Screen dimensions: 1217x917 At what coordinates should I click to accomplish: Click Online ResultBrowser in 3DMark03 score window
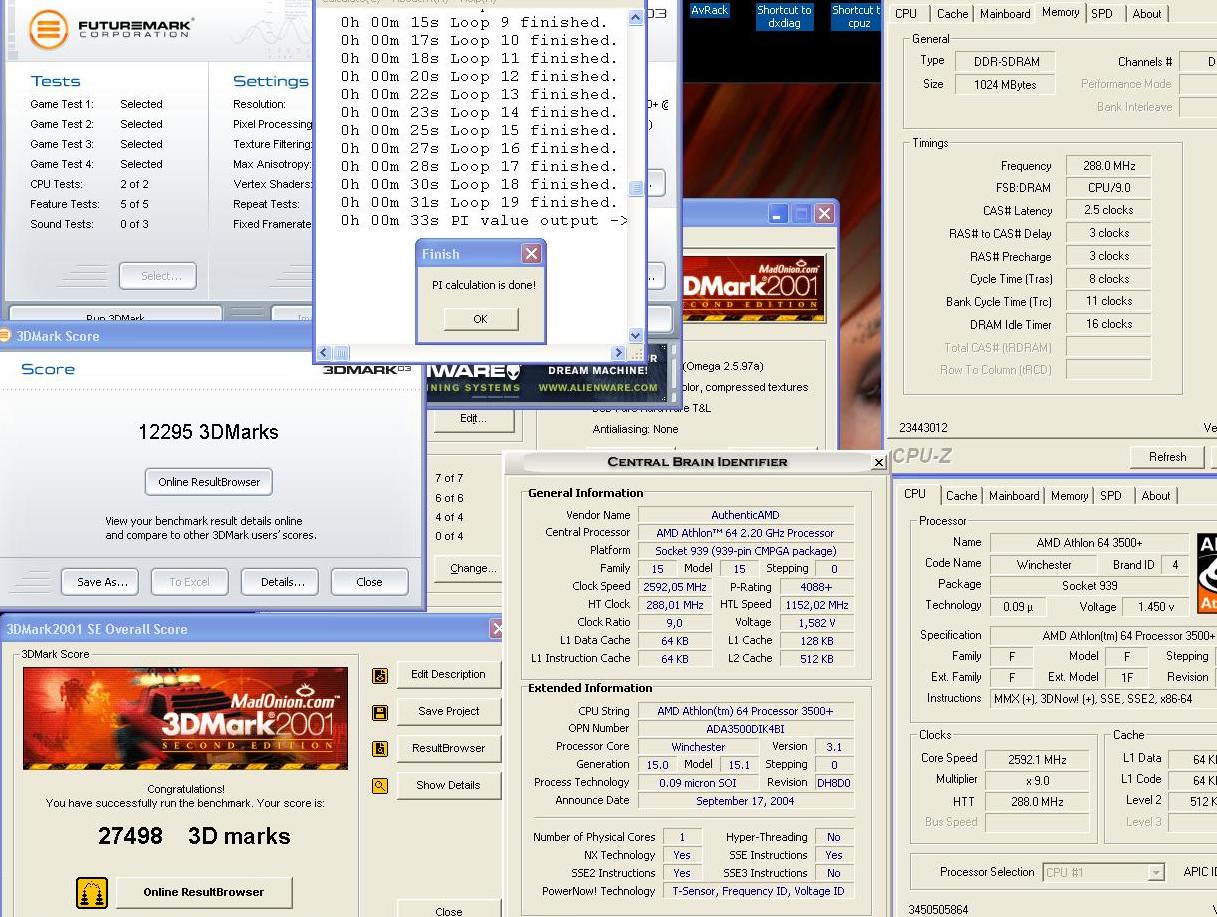[x=209, y=482]
